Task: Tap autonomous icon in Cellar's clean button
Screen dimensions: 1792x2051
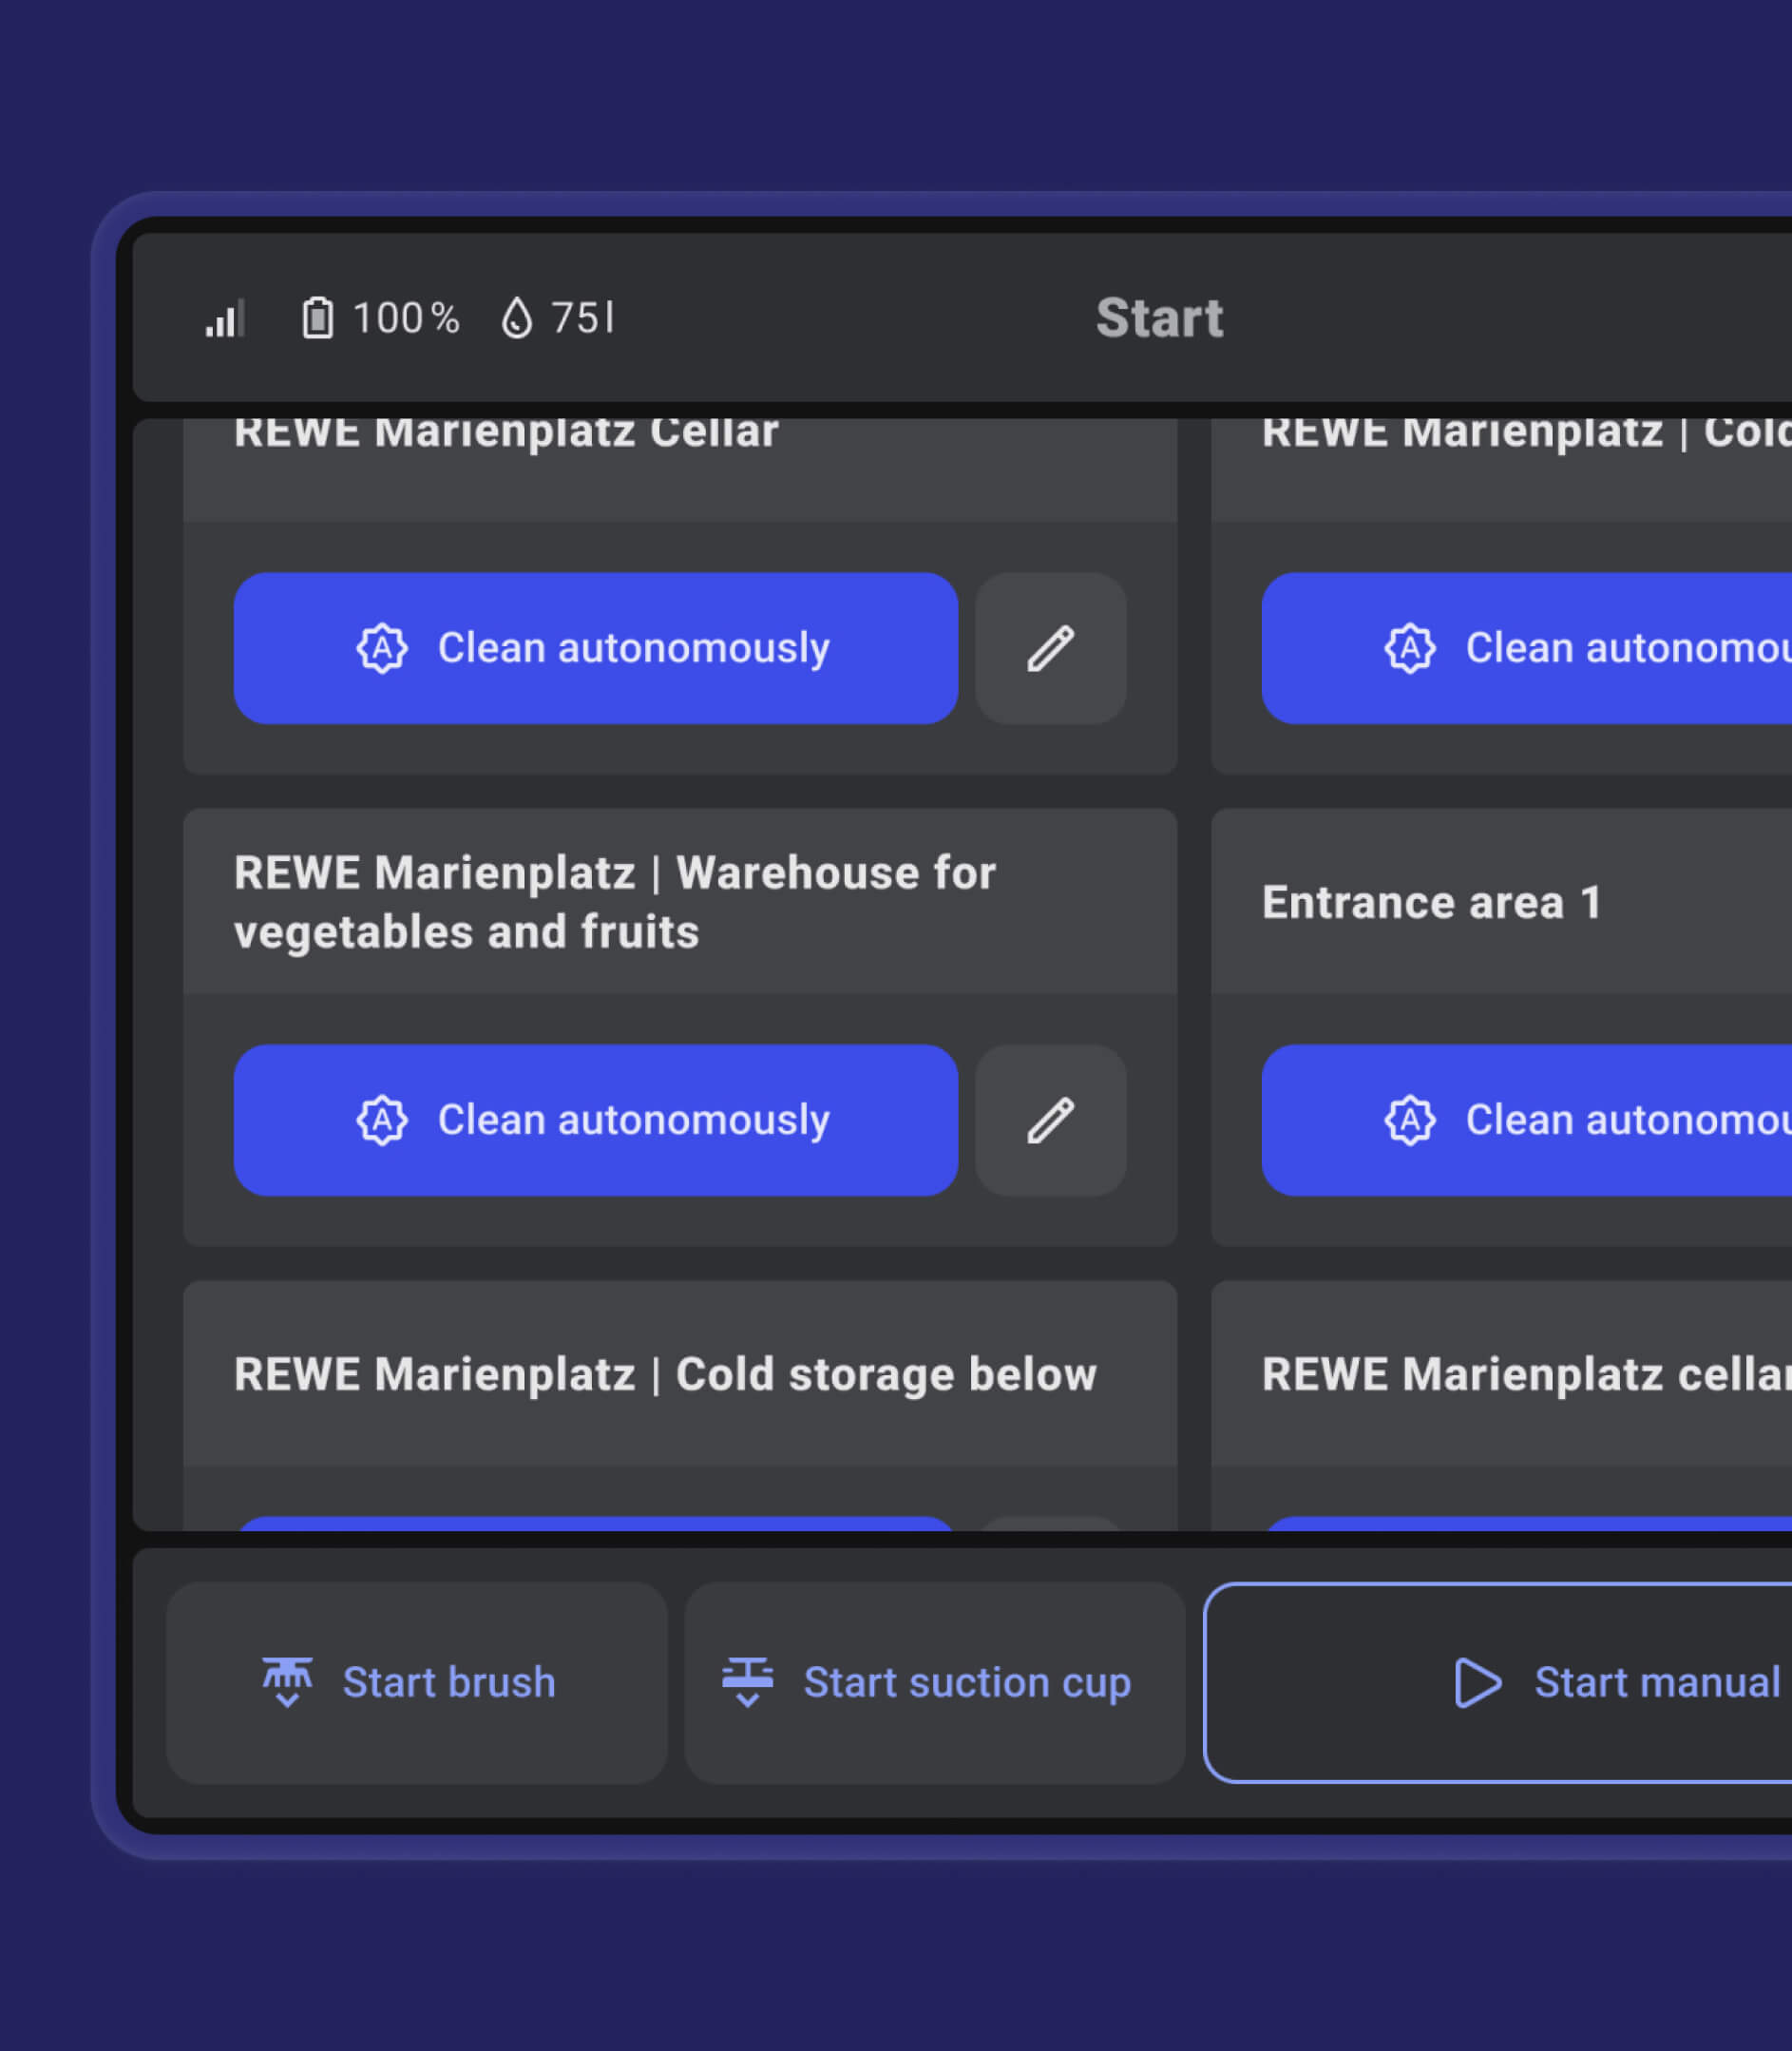Action: 382,648
